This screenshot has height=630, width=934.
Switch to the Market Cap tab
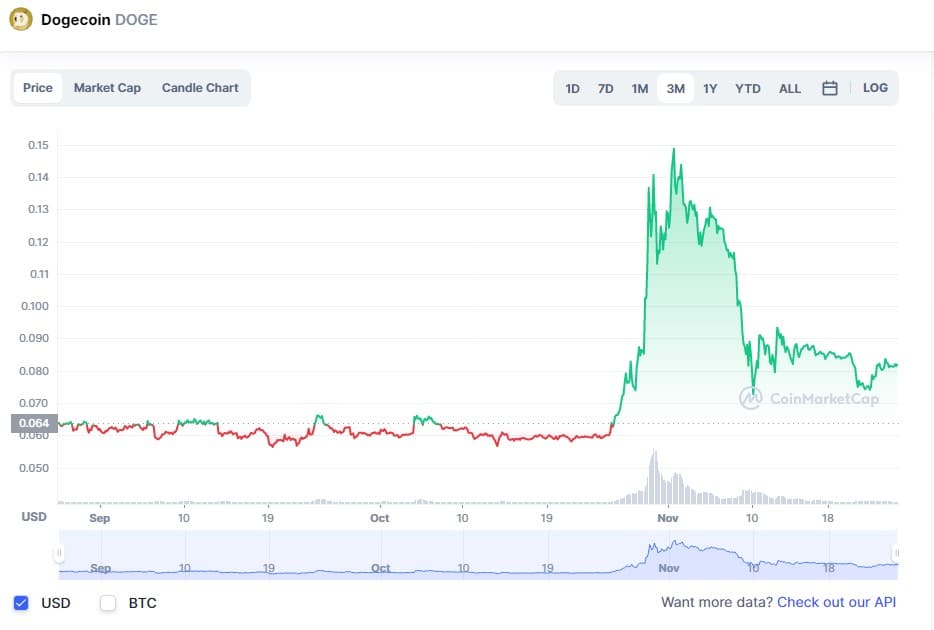pyautogui.click(x=107, y=88)
